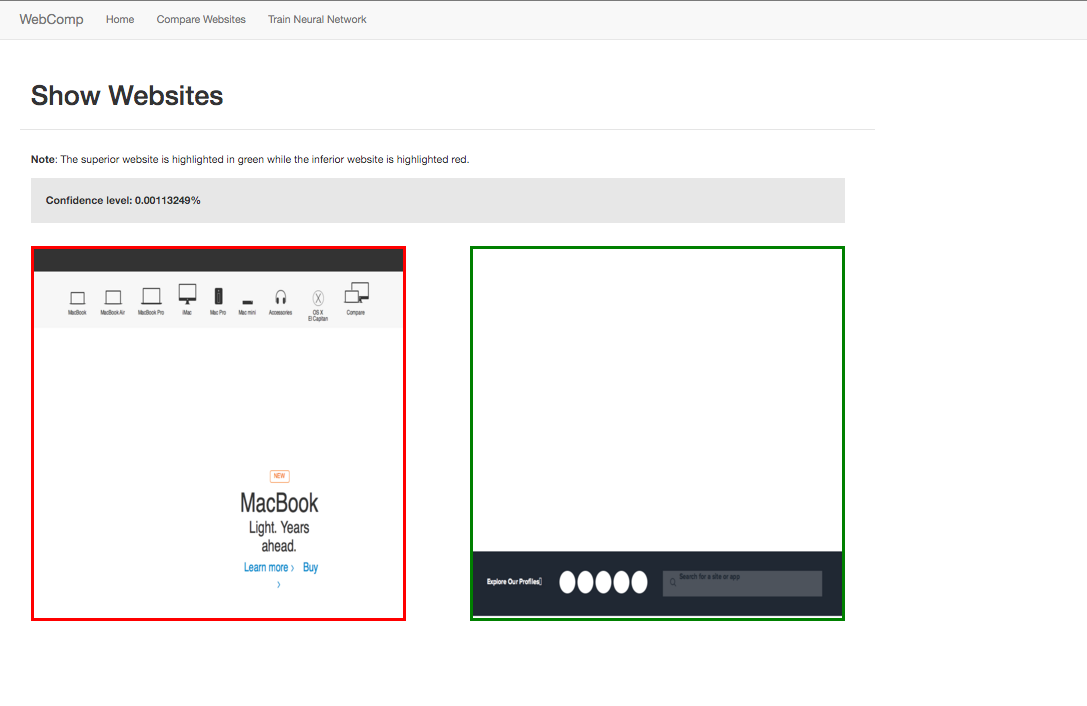Click the Buy link
This screenshot has height=706, width=1087.
310,567
